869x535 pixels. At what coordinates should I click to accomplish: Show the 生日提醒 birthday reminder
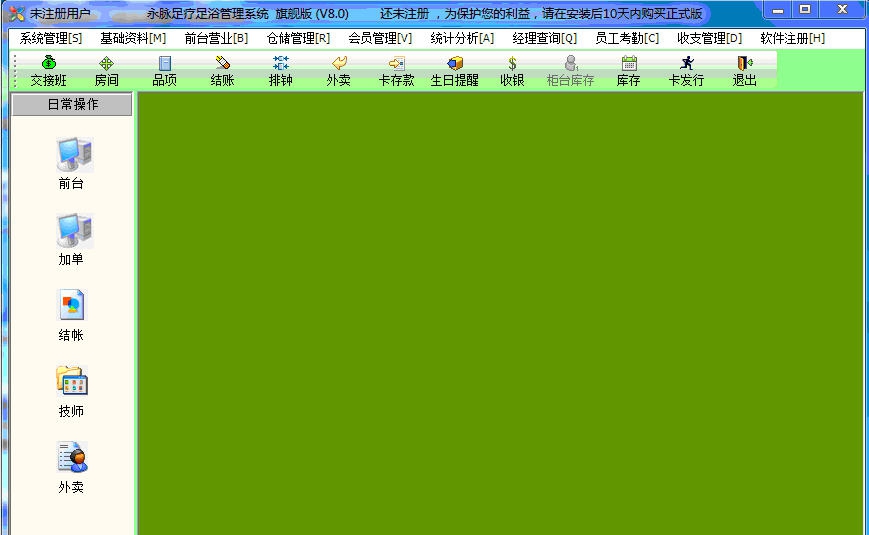pyautogui.click(x=454, y=71)
